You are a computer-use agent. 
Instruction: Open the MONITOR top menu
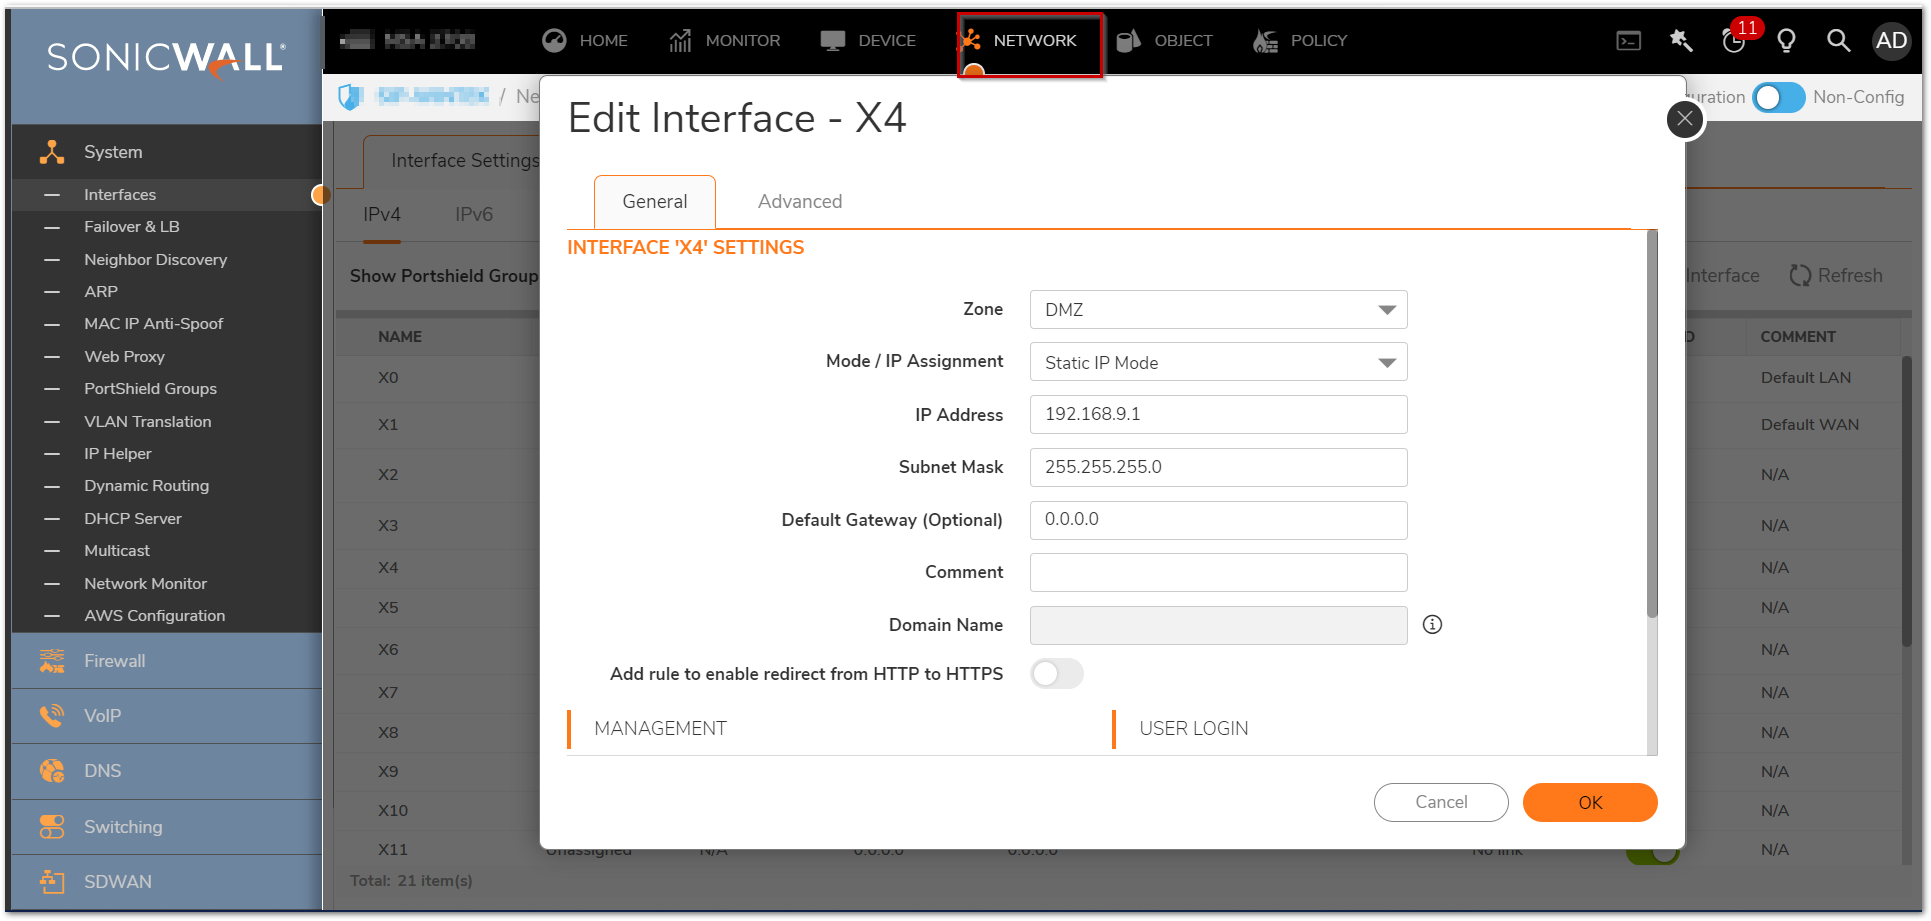pos(725,41)
